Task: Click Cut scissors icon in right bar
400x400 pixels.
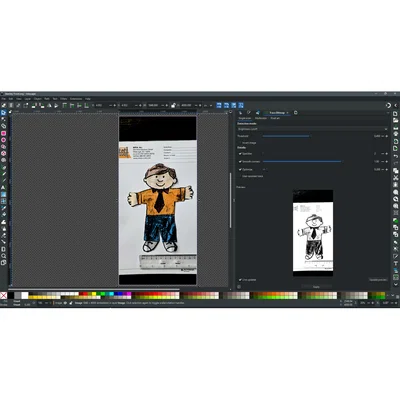Action: tap(396, 178)
